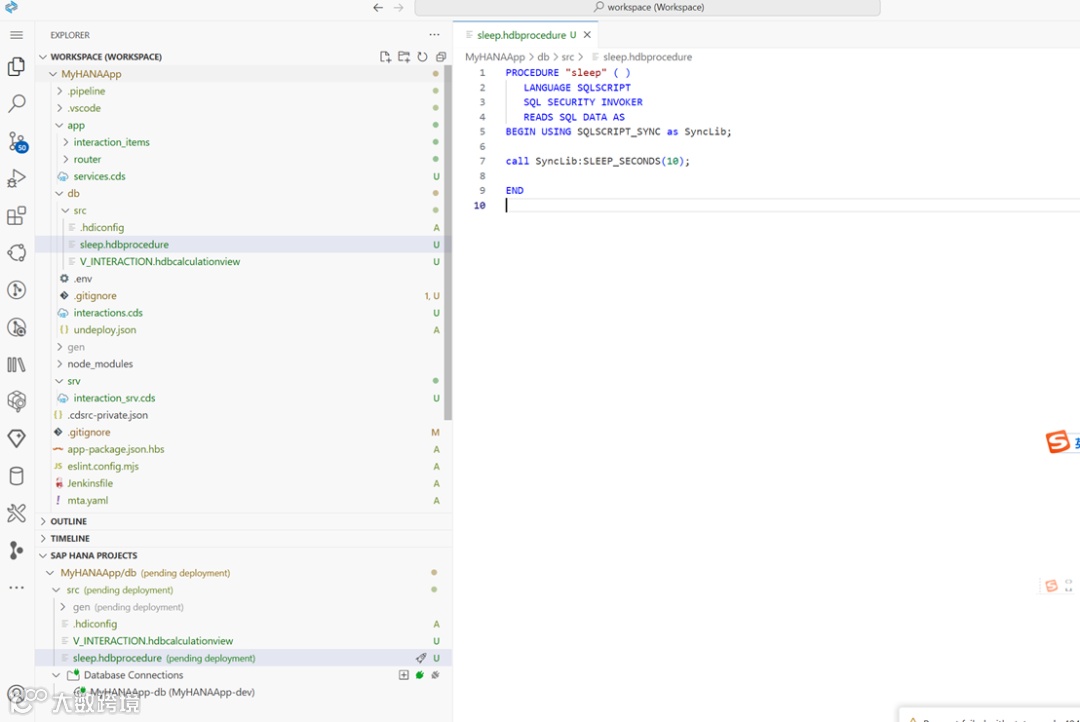Click the Go Back arrow in title bar

pos(378,8)
